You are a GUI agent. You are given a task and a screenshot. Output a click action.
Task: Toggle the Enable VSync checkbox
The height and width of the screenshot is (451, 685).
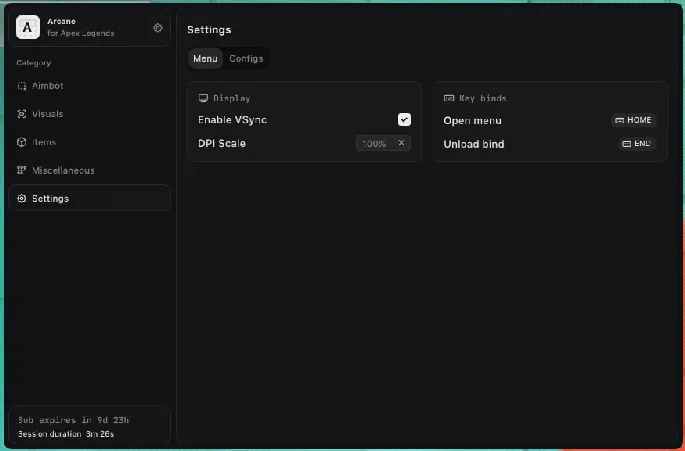coord(404,120)
